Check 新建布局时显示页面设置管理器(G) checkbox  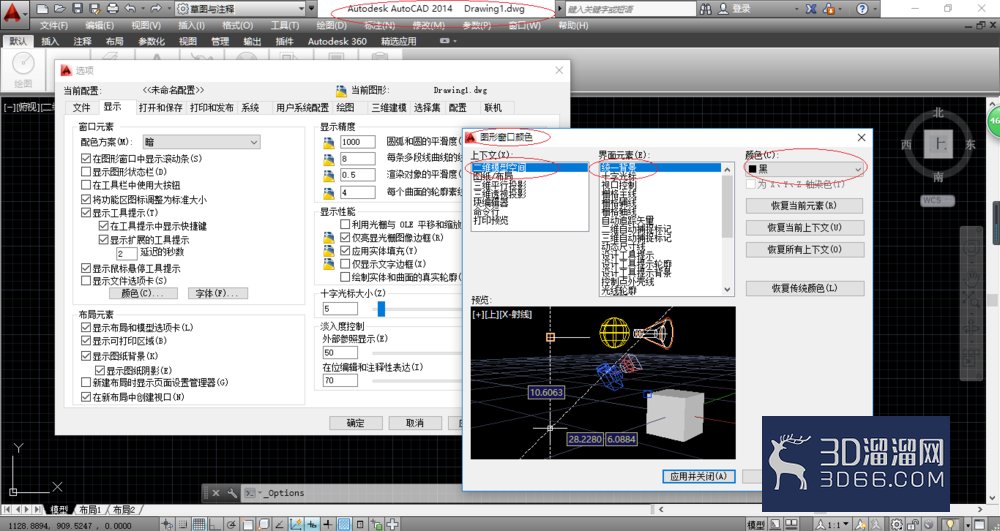tap(86, 382)
